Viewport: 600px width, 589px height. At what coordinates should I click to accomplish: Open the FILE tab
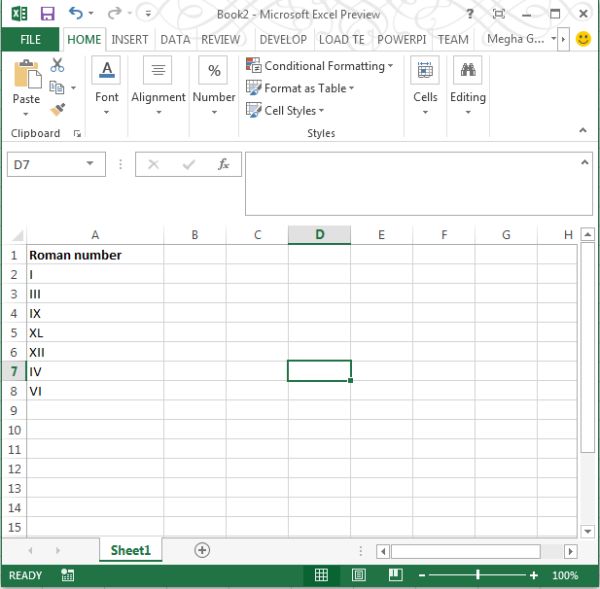[30, 39]
